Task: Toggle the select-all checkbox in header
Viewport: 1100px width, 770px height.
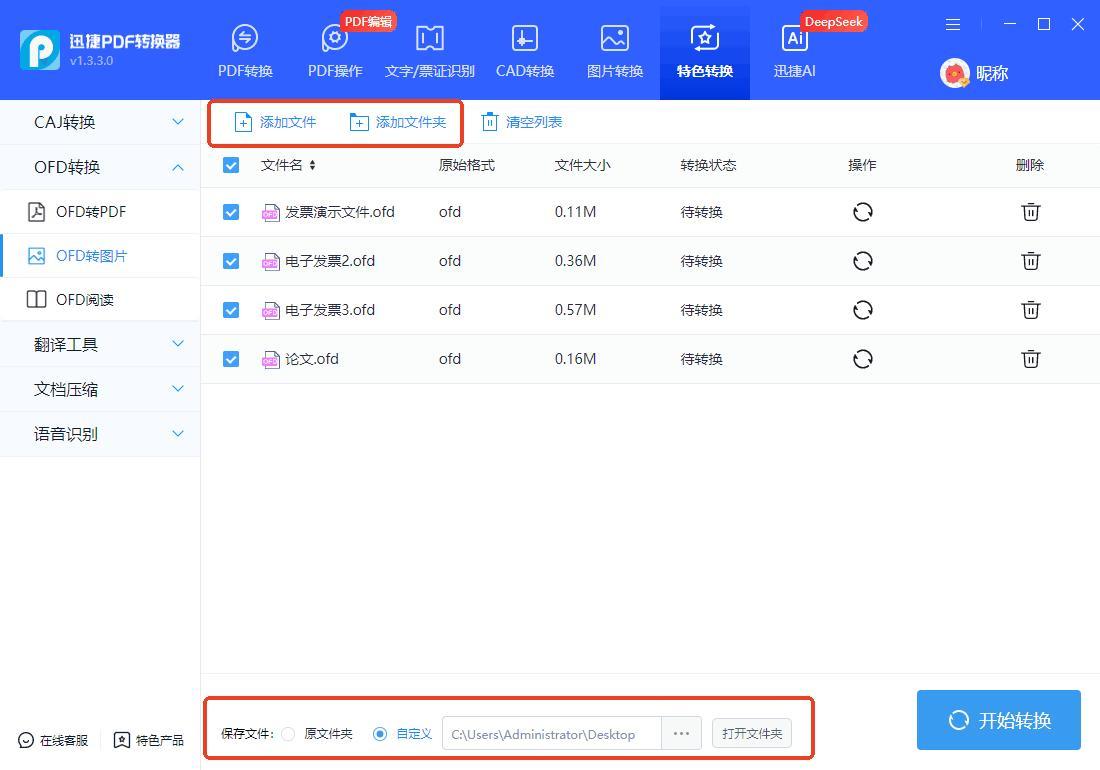Action: point(231,165)
